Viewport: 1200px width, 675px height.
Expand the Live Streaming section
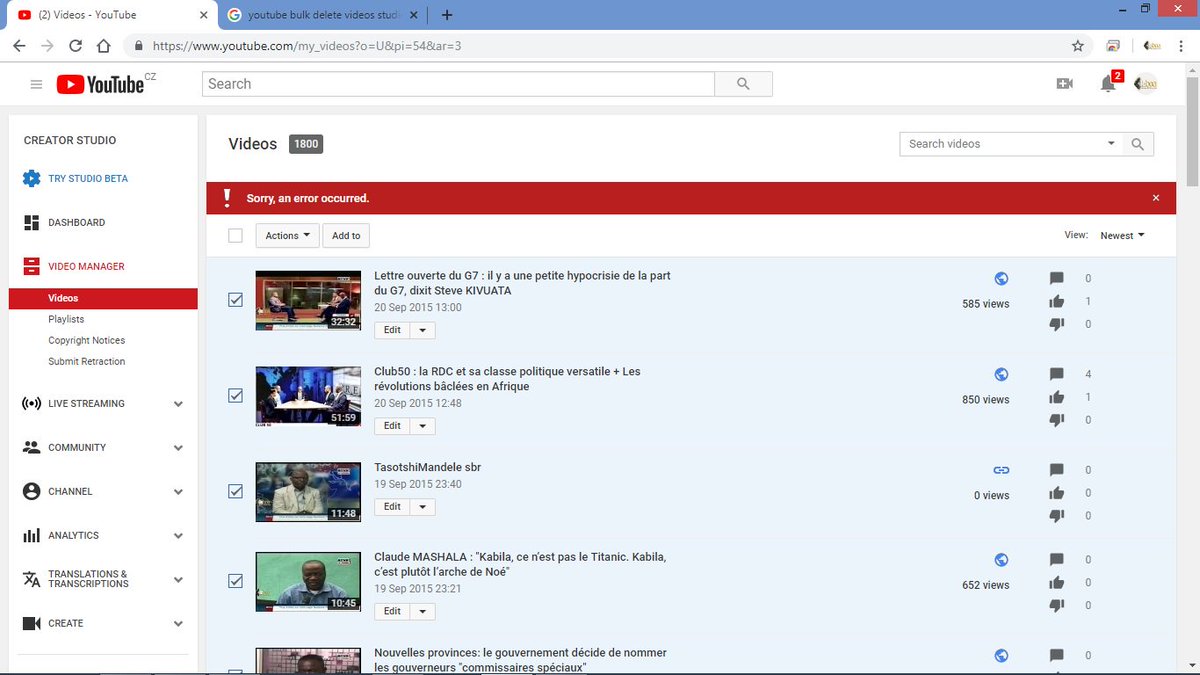pyautogui.click(x=178, y=404)
